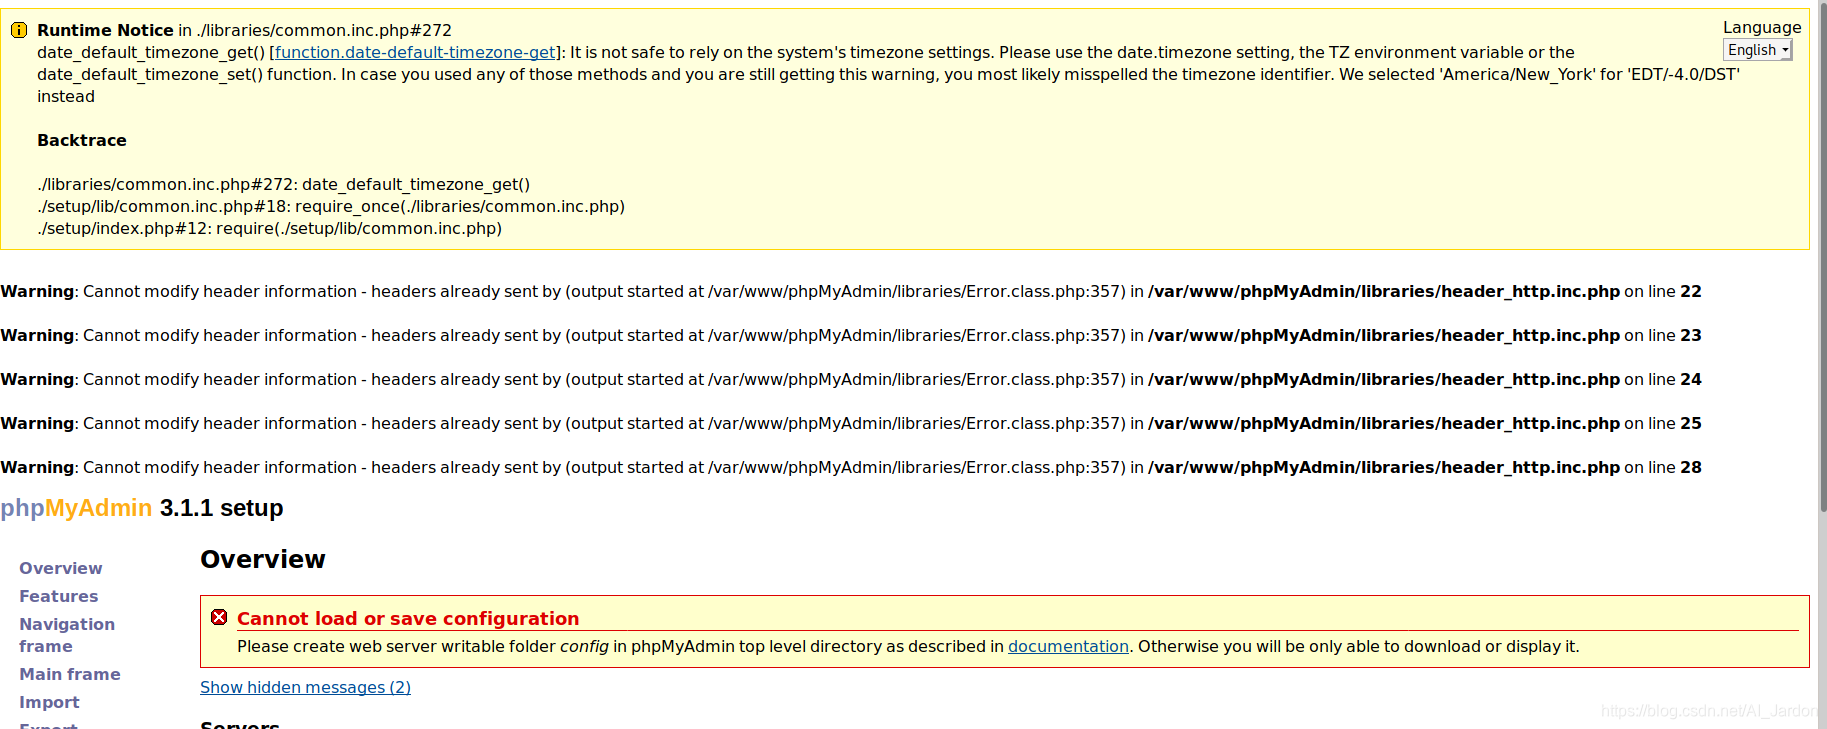Image resolution: width=1827 pixels, height=729 pixels.
Task: Click backtrace line ./setup/lib/common.inc.php#18
Action: (x=331, y=206)
